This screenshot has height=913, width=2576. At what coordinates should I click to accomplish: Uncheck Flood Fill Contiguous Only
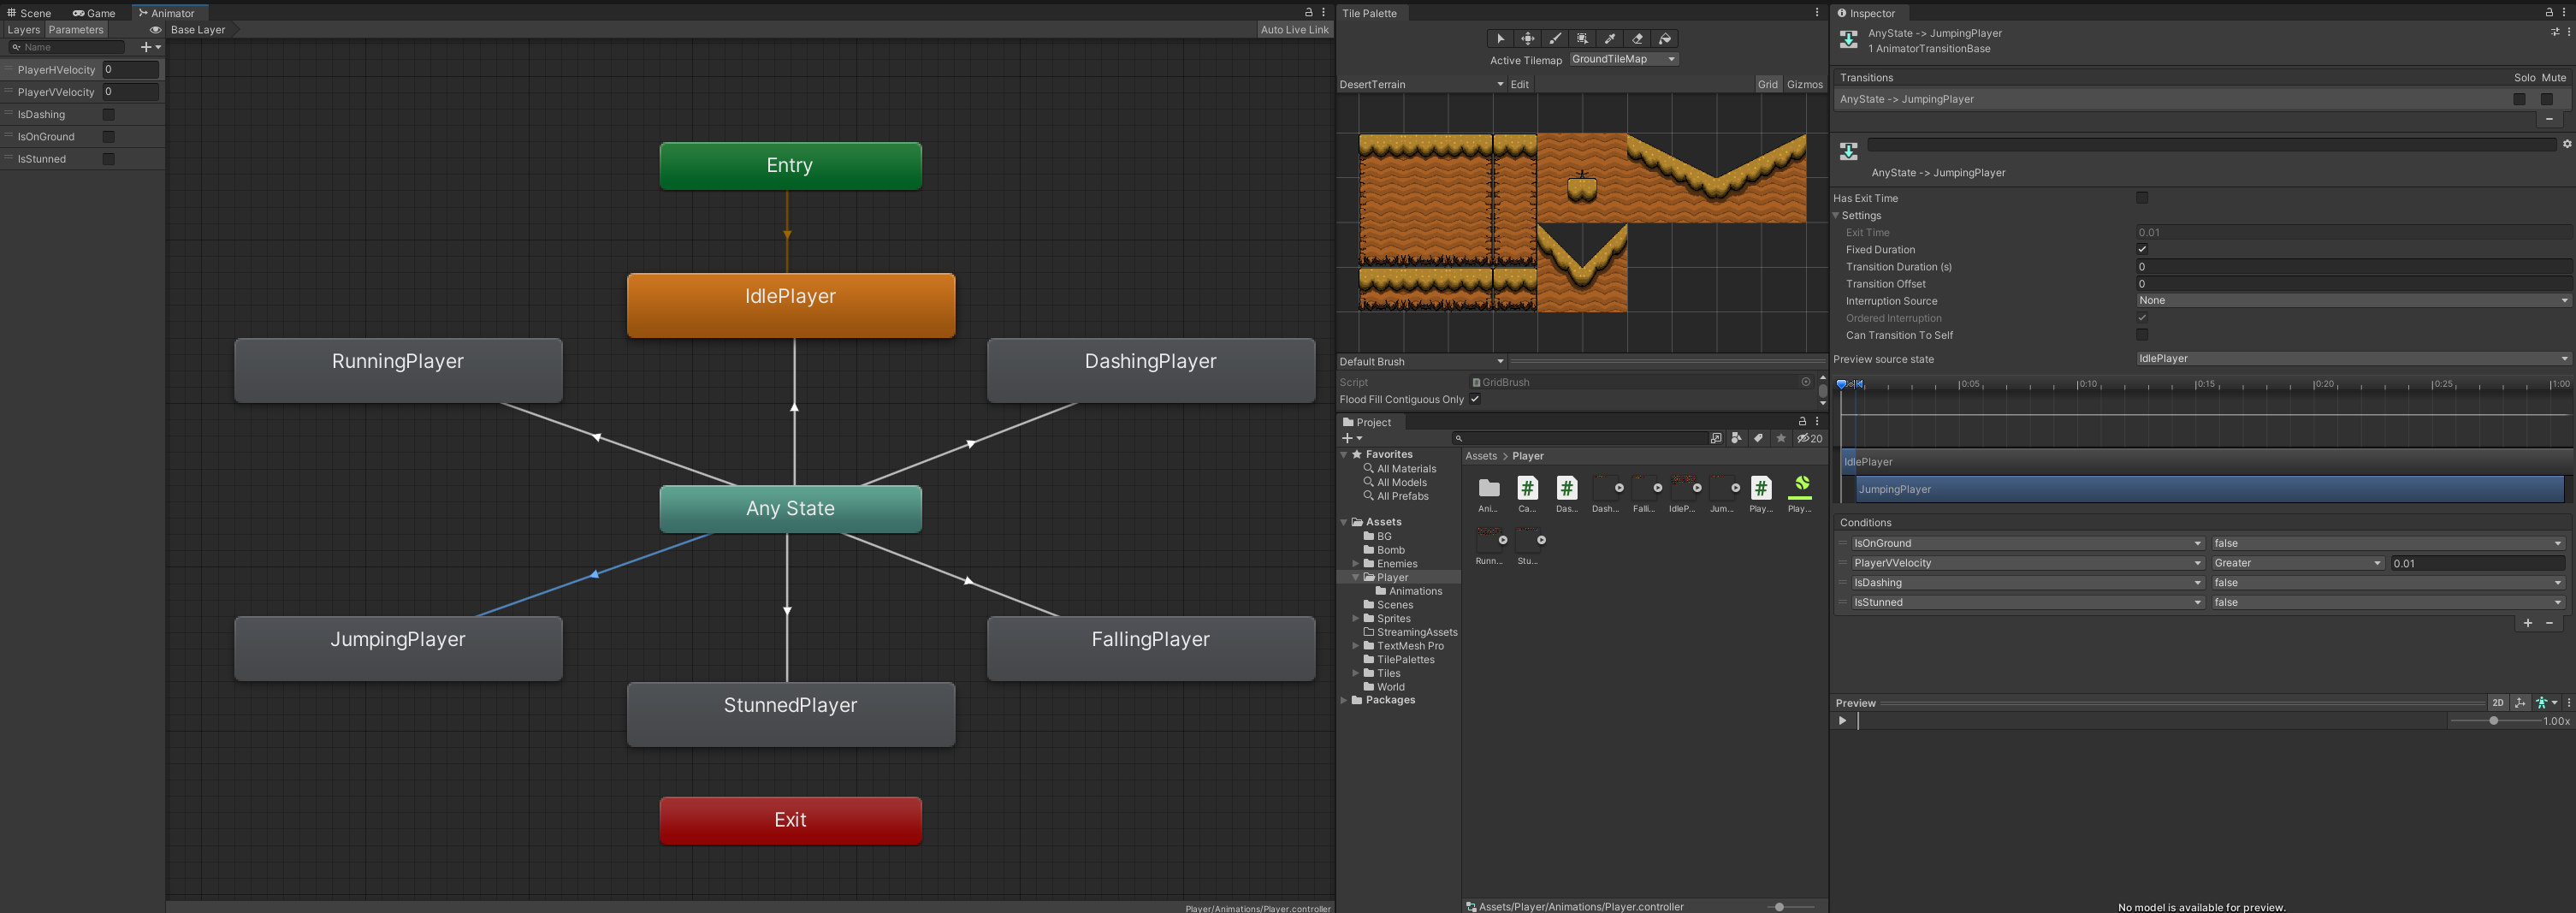tap(1475, 399)
